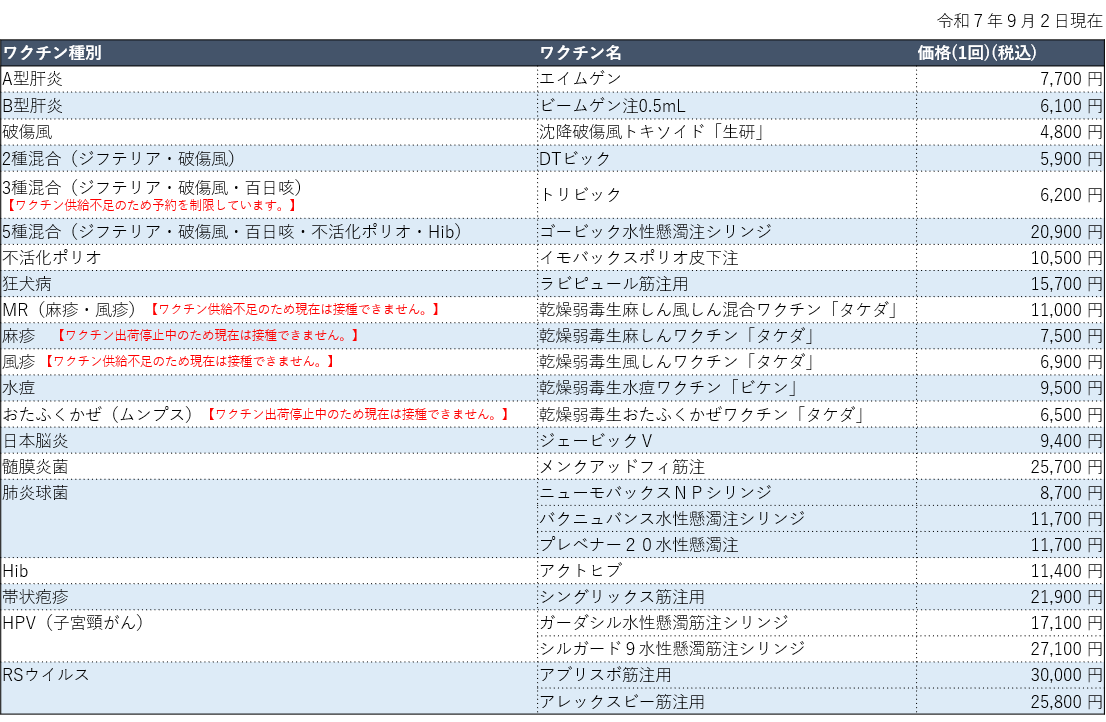Click the 9,500 円 price cell
This screenshot has height=722, width=1106.
pos(1010,388)
